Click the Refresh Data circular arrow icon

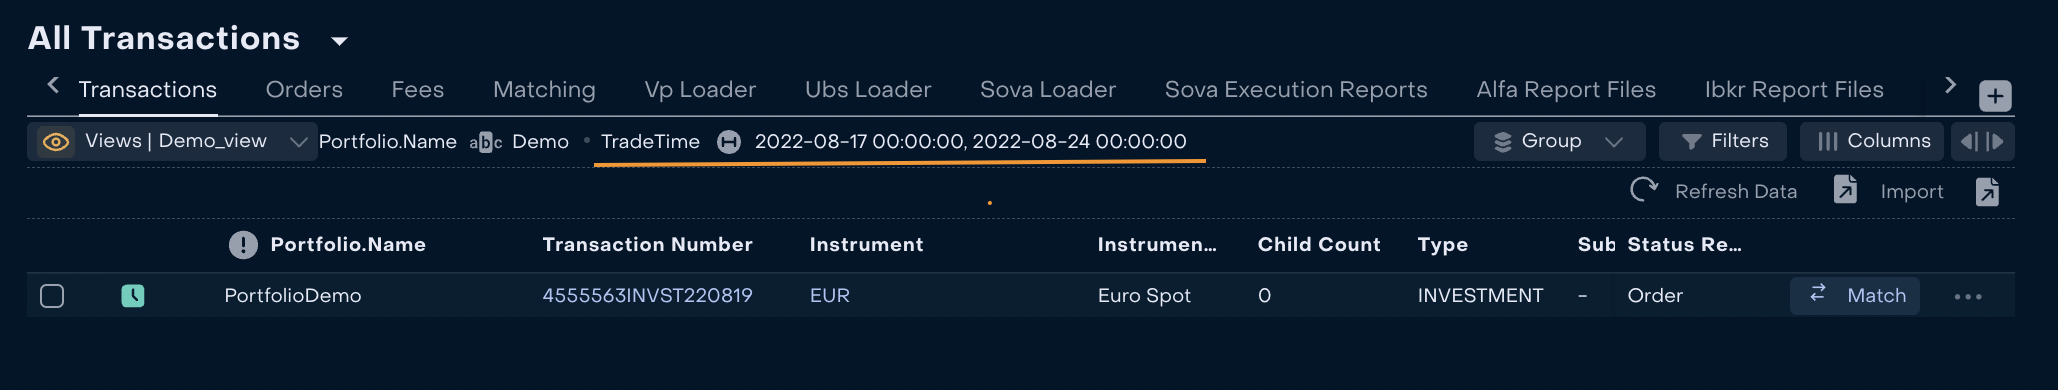coord(1644,190)
